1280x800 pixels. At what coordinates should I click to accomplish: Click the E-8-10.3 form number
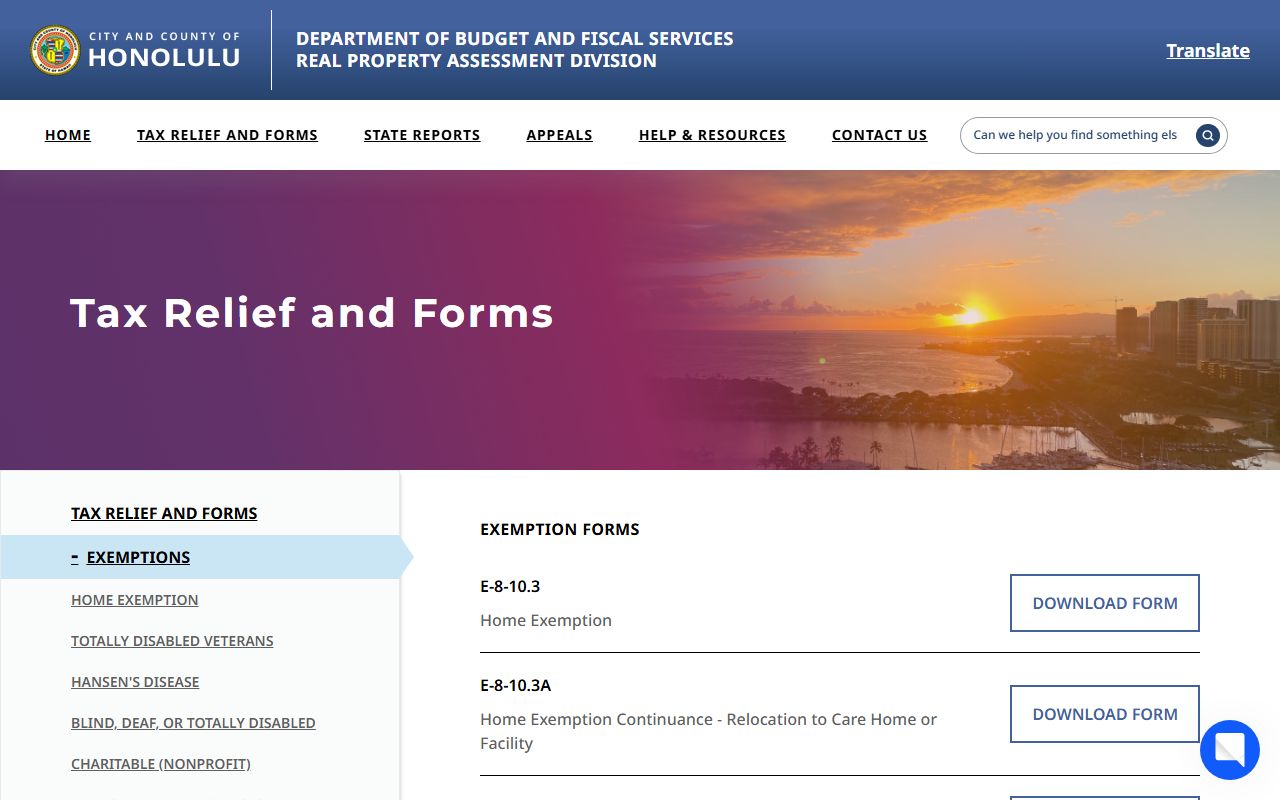(x=510, y=586)
